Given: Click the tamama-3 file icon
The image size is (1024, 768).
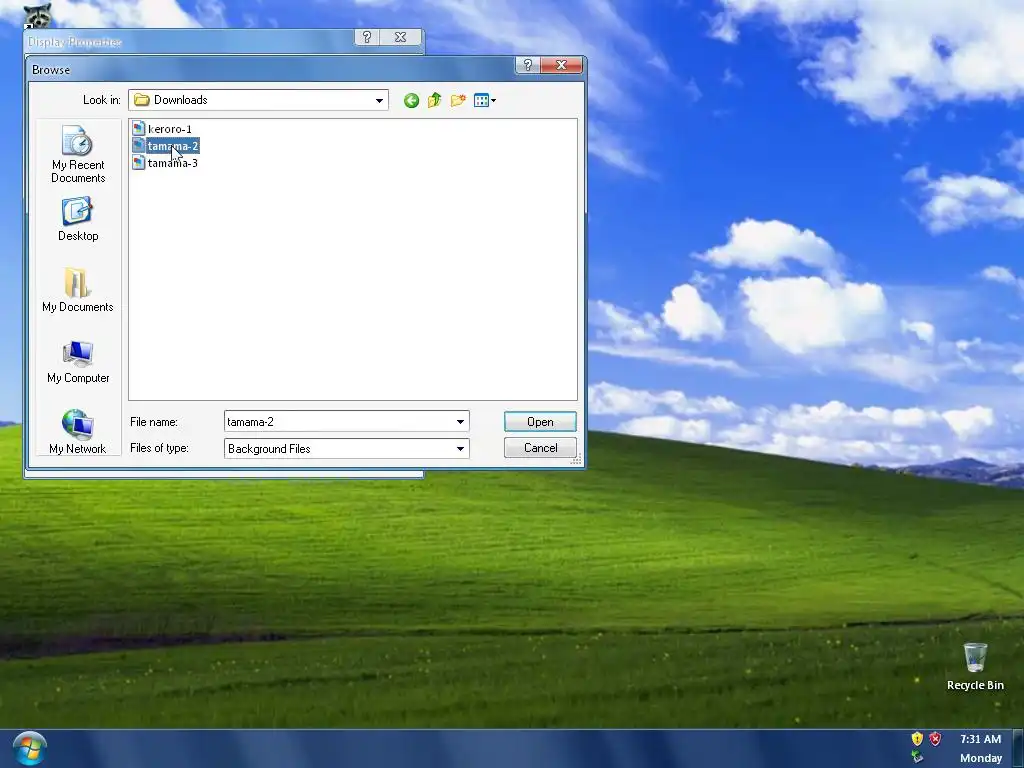Looking at the screenshot, I should point(138,163).
